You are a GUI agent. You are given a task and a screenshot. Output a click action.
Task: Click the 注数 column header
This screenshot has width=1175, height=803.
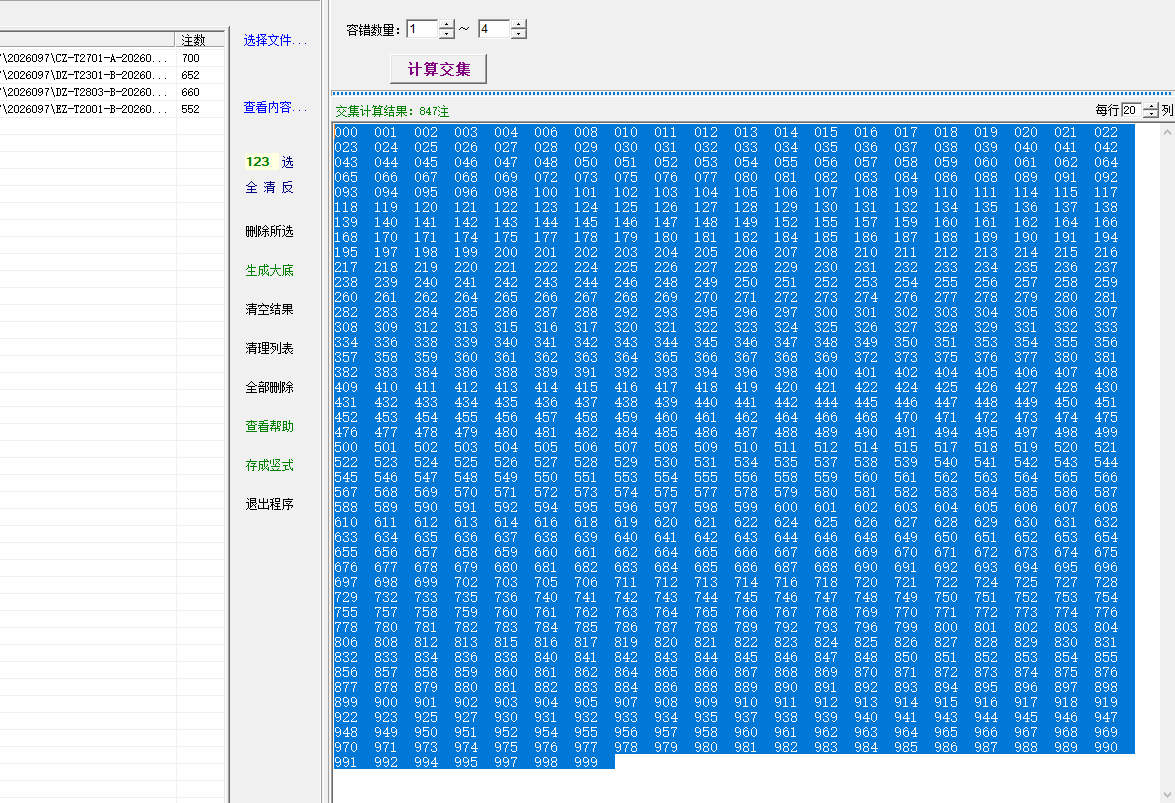200,40
